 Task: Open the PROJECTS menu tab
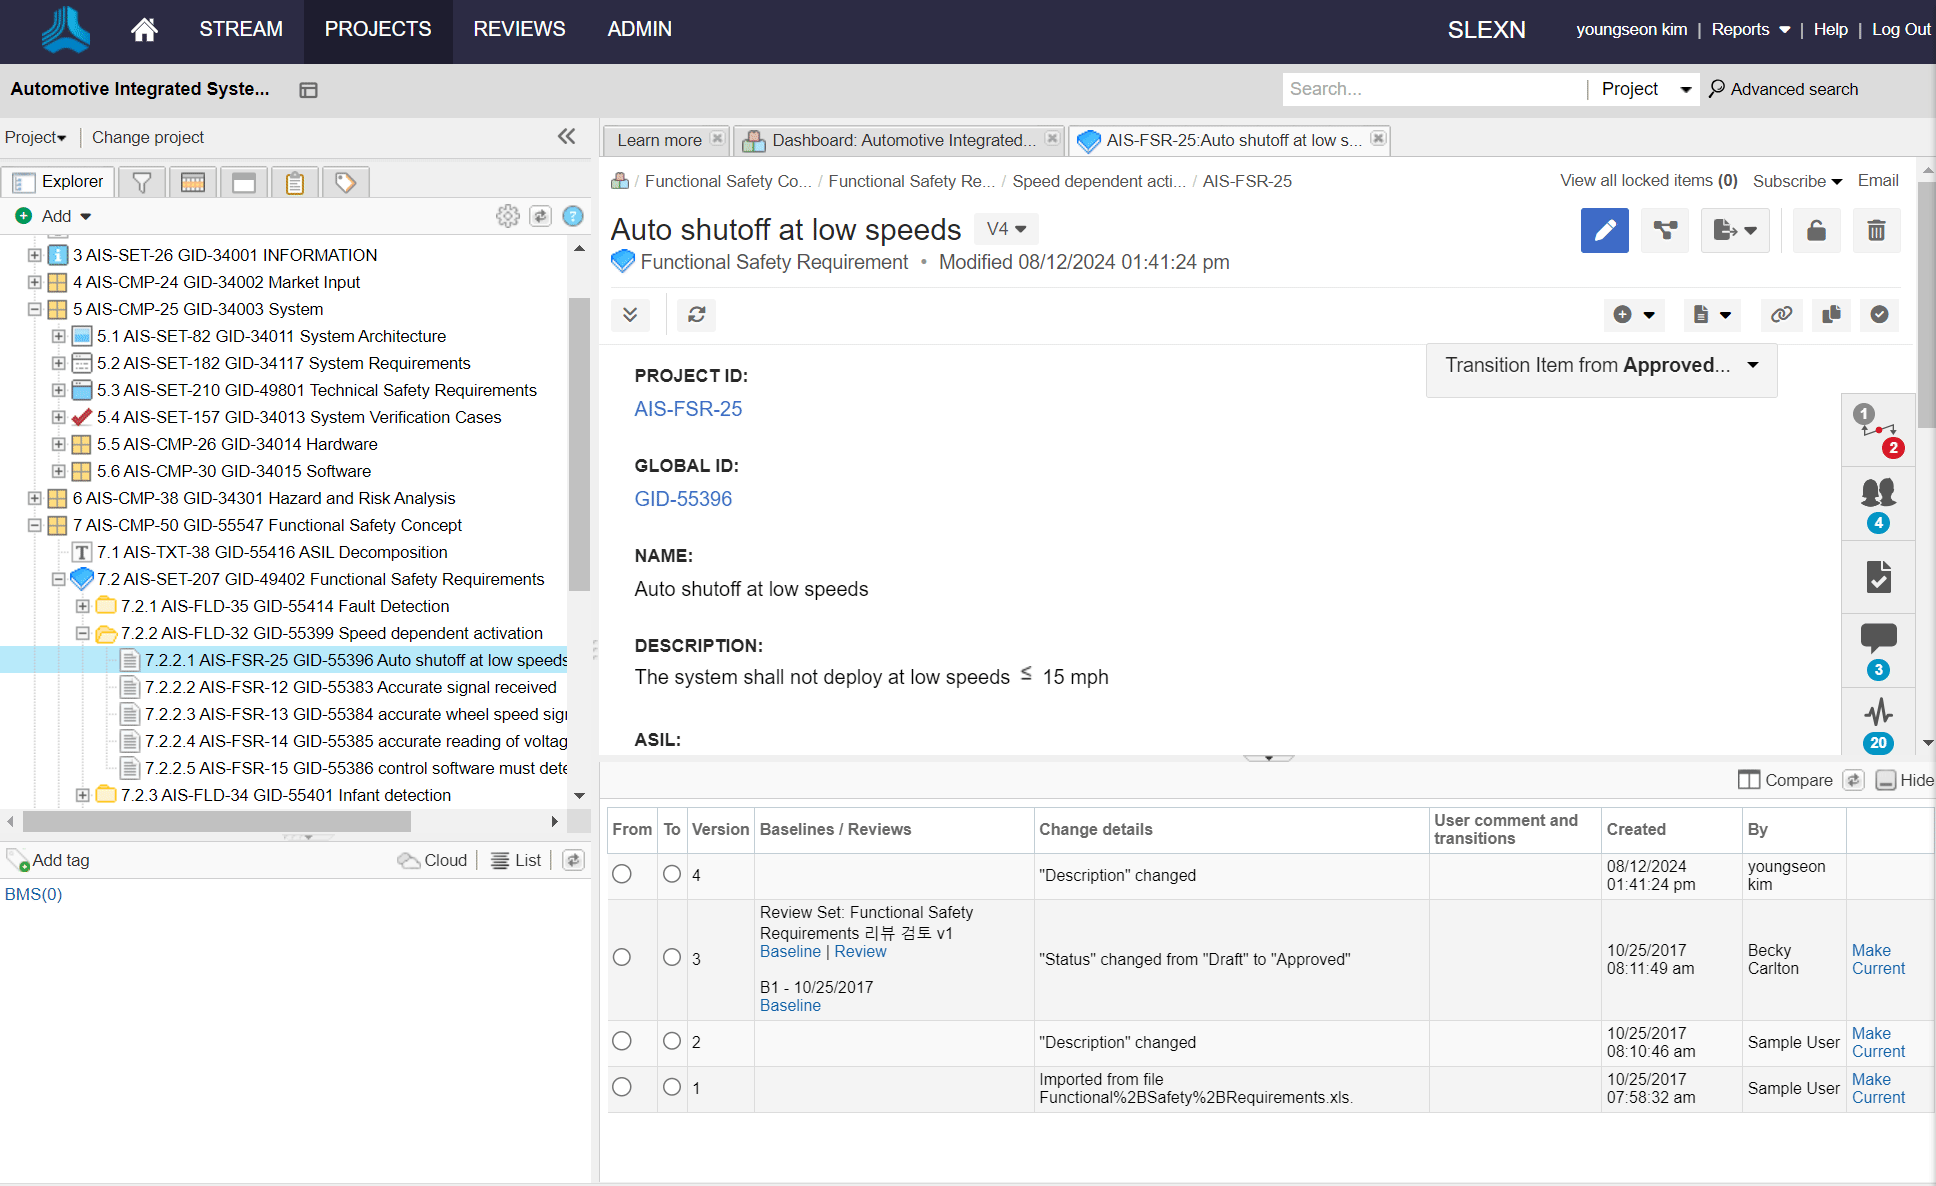pyautogui.click(x=378, y=30)
